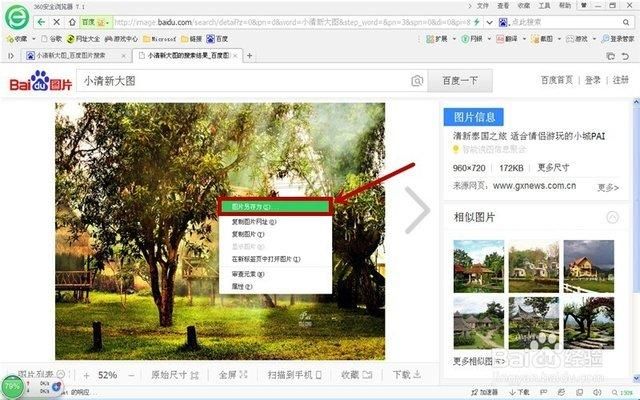Collapse the 相似图片 similar images panel

coord(611,217)
